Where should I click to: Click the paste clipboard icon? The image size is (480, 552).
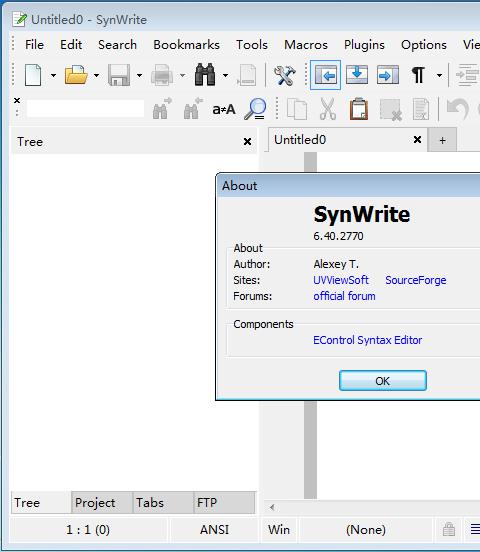pos(359,109)
